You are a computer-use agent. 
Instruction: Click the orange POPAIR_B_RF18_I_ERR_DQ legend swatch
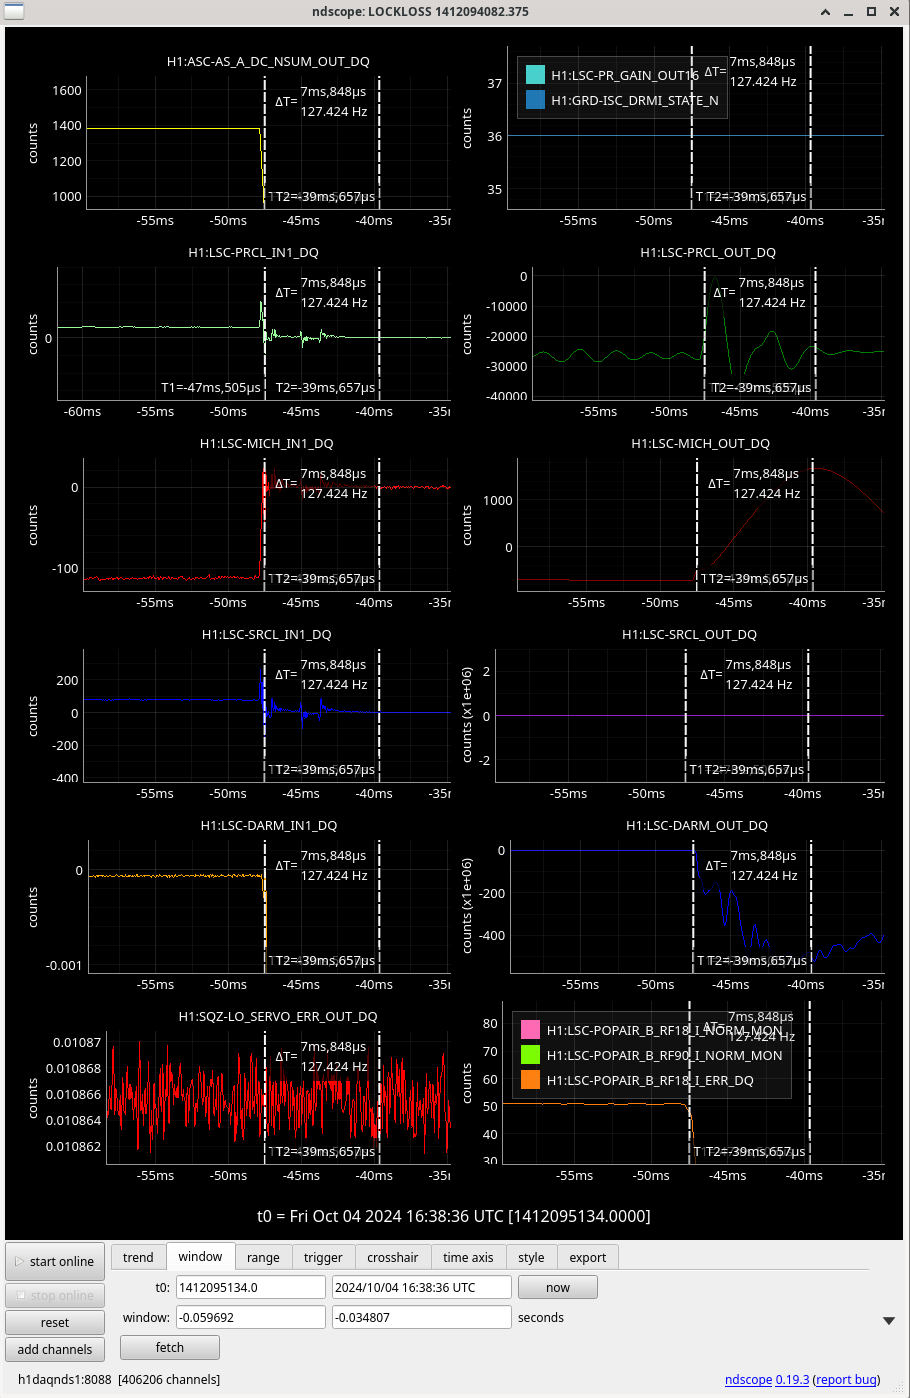(530, 1080)
